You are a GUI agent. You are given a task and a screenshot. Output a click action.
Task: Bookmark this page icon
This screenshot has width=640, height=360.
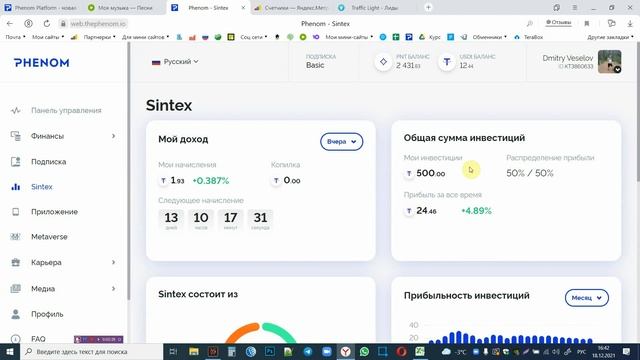coord(587,24)
